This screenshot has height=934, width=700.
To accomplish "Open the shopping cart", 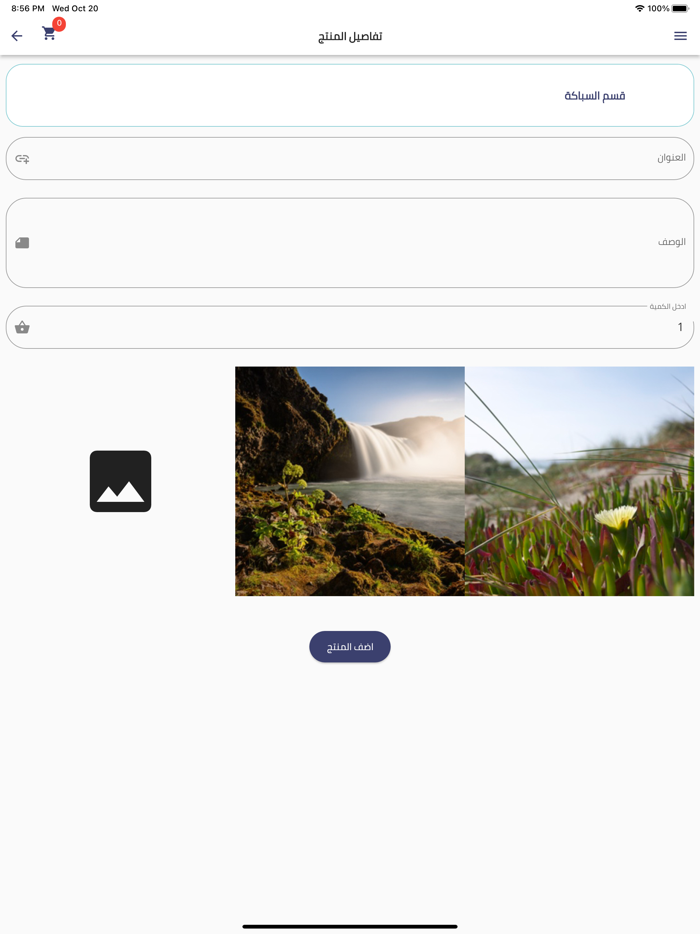I will (x=49, y=34).
